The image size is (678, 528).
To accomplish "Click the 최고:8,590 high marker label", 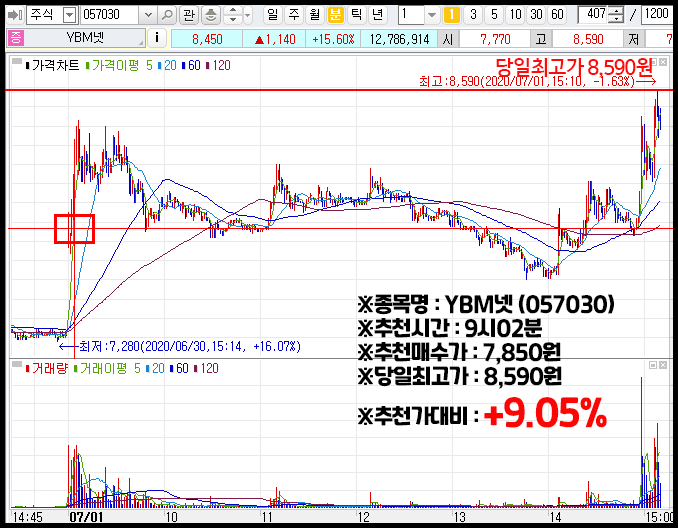I will coord(537,81).
